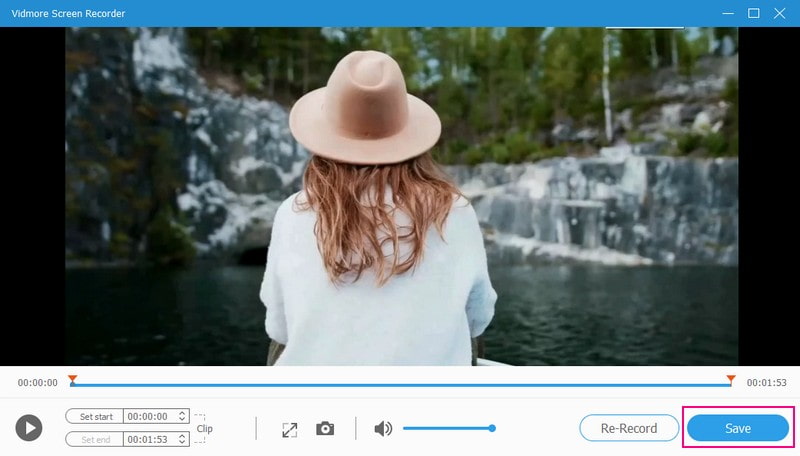Click the end time stepper arrows
The image size is (800, 456).
[x=182, y=439]
